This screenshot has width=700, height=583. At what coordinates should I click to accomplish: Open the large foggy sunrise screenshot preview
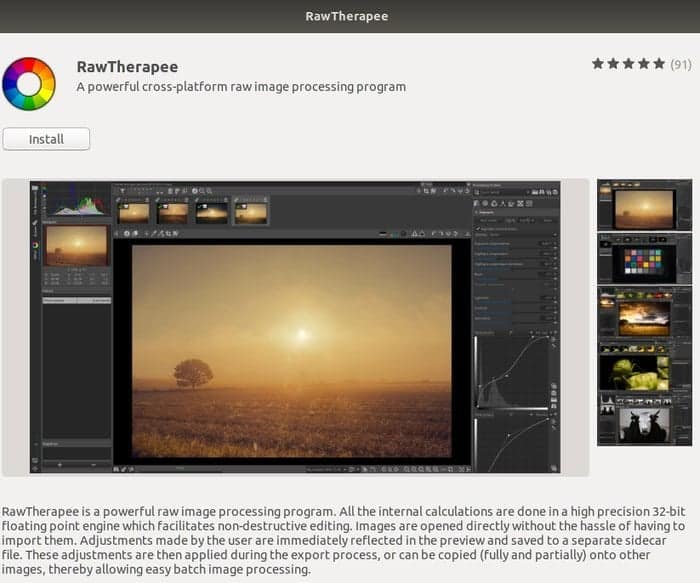[295, 327]
